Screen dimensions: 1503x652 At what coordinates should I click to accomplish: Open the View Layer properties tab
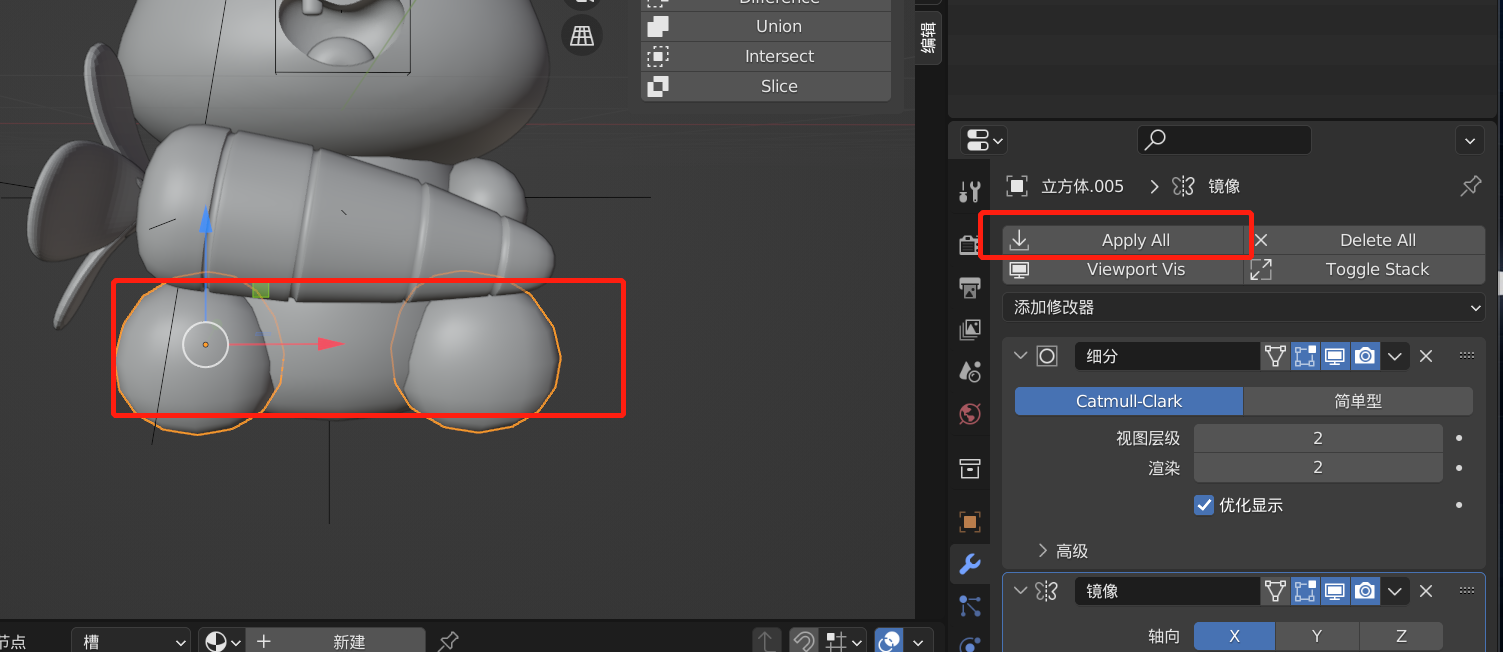(969, 330)
